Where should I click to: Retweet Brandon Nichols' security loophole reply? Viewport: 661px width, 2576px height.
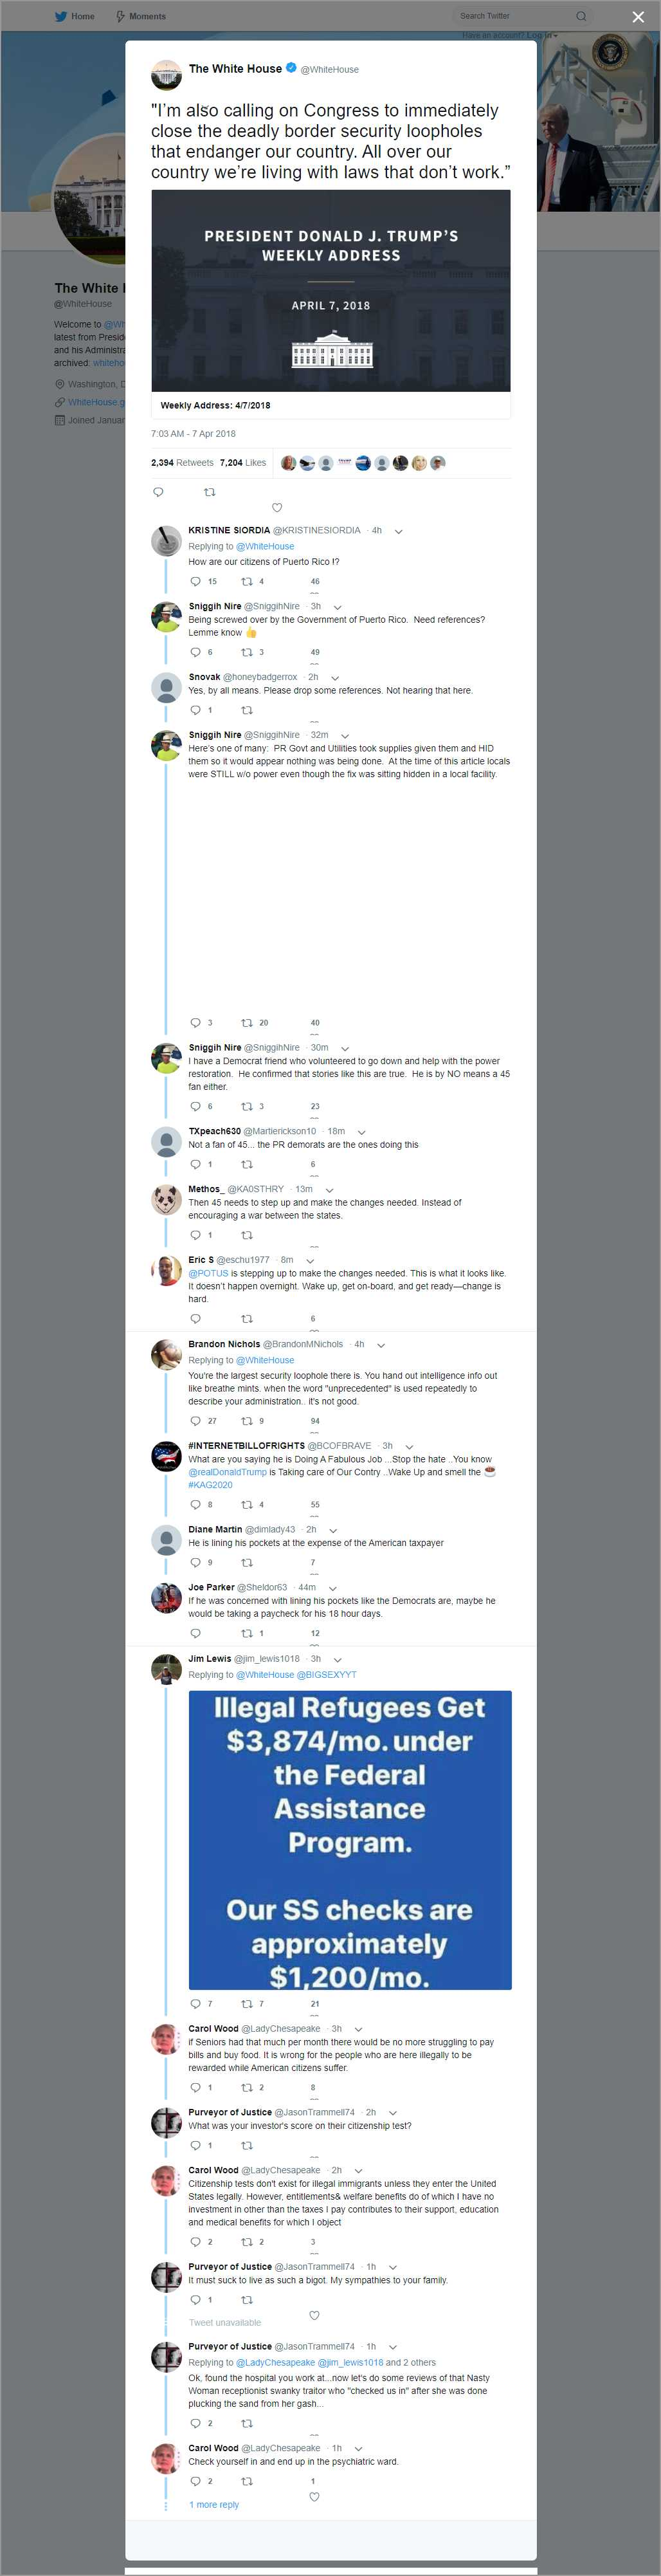[x=247, y=1421]
